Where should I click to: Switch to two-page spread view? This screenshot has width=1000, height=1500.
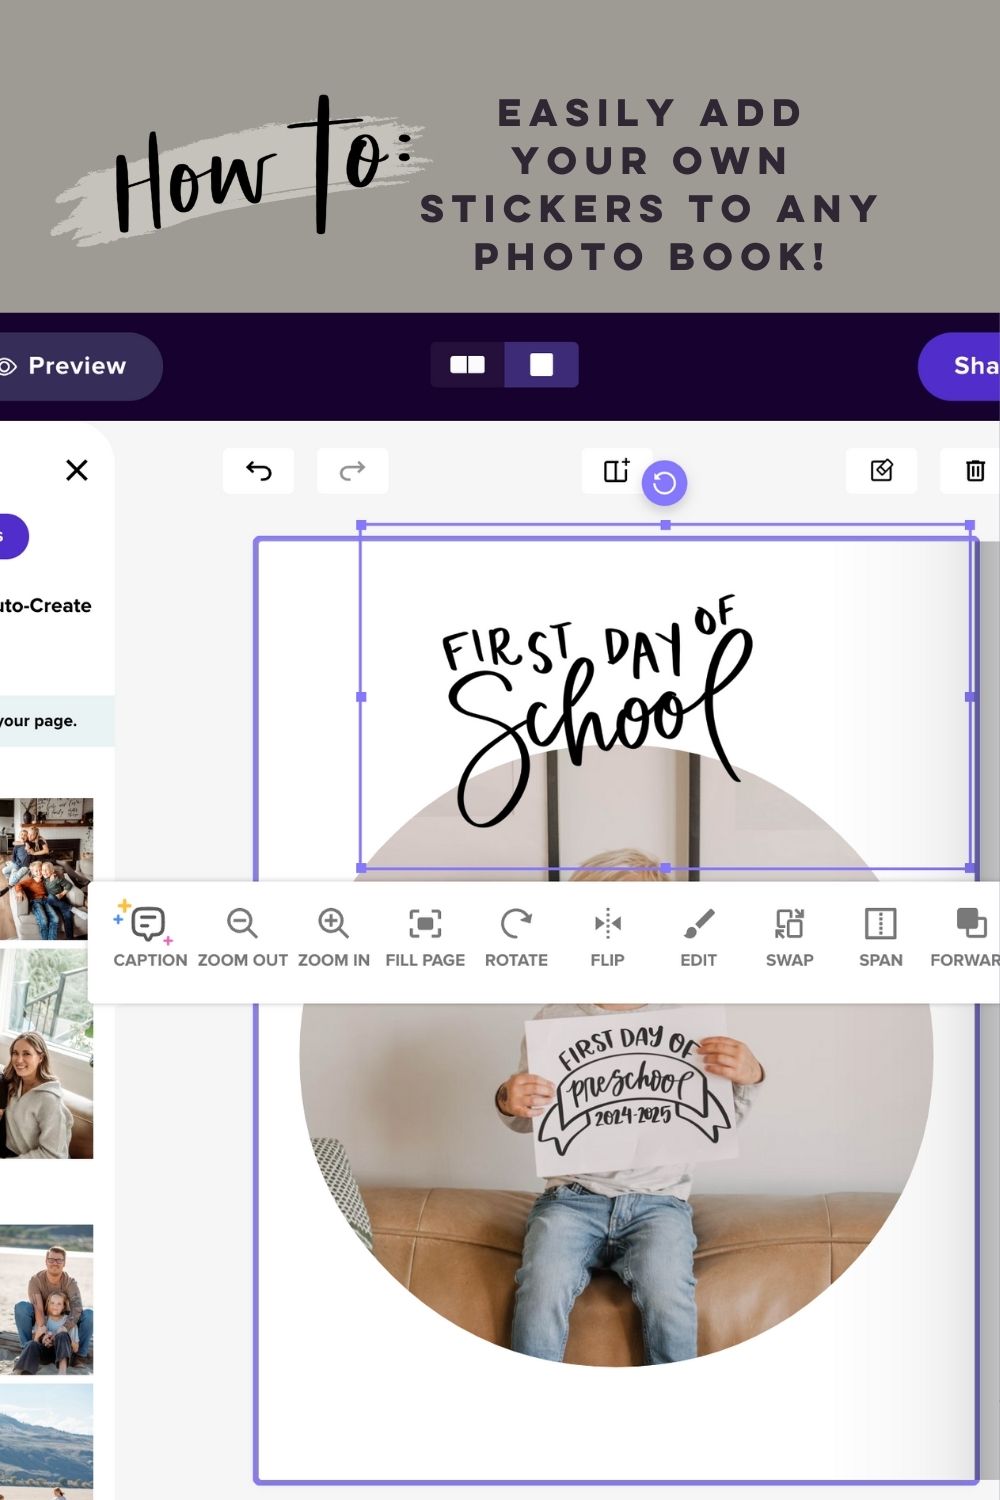tap(468, 364)
